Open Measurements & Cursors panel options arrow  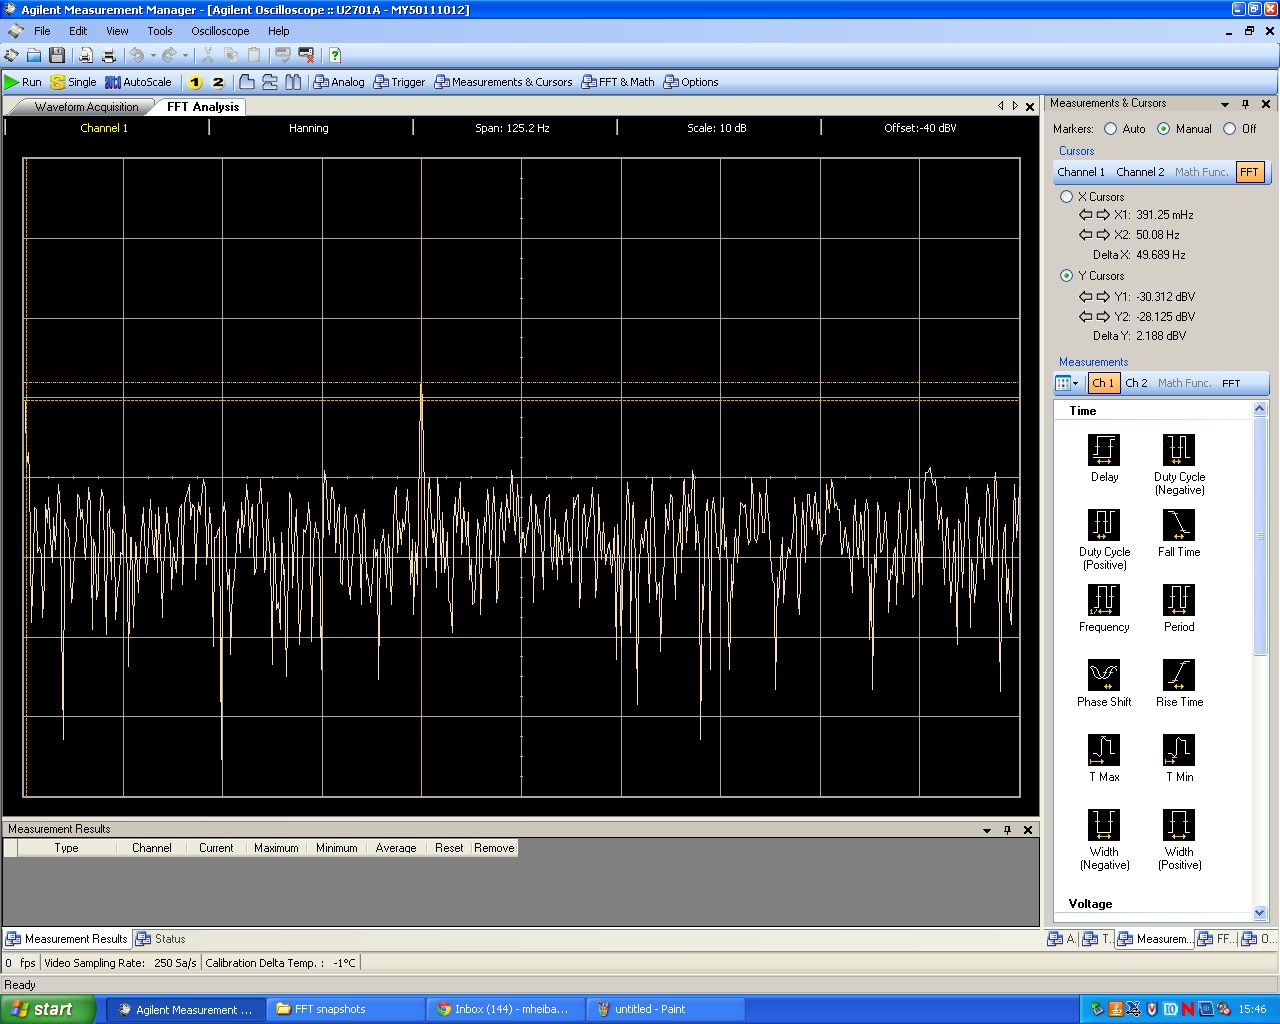click(x=1225, y=104)
